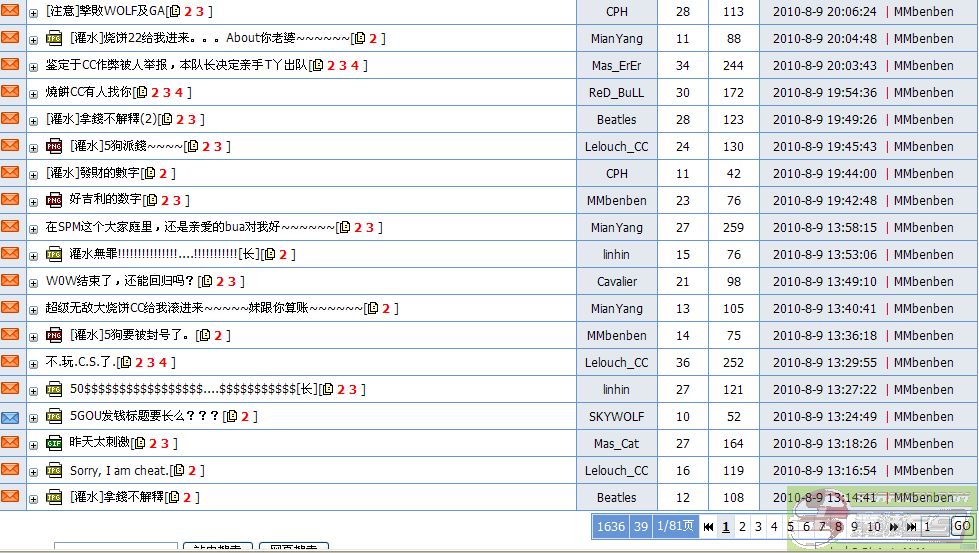Click the PNG icon beside 好吉利的数字 thread
Image resolution: width=979 pixels, height=553 pixels.
point(54,200)
